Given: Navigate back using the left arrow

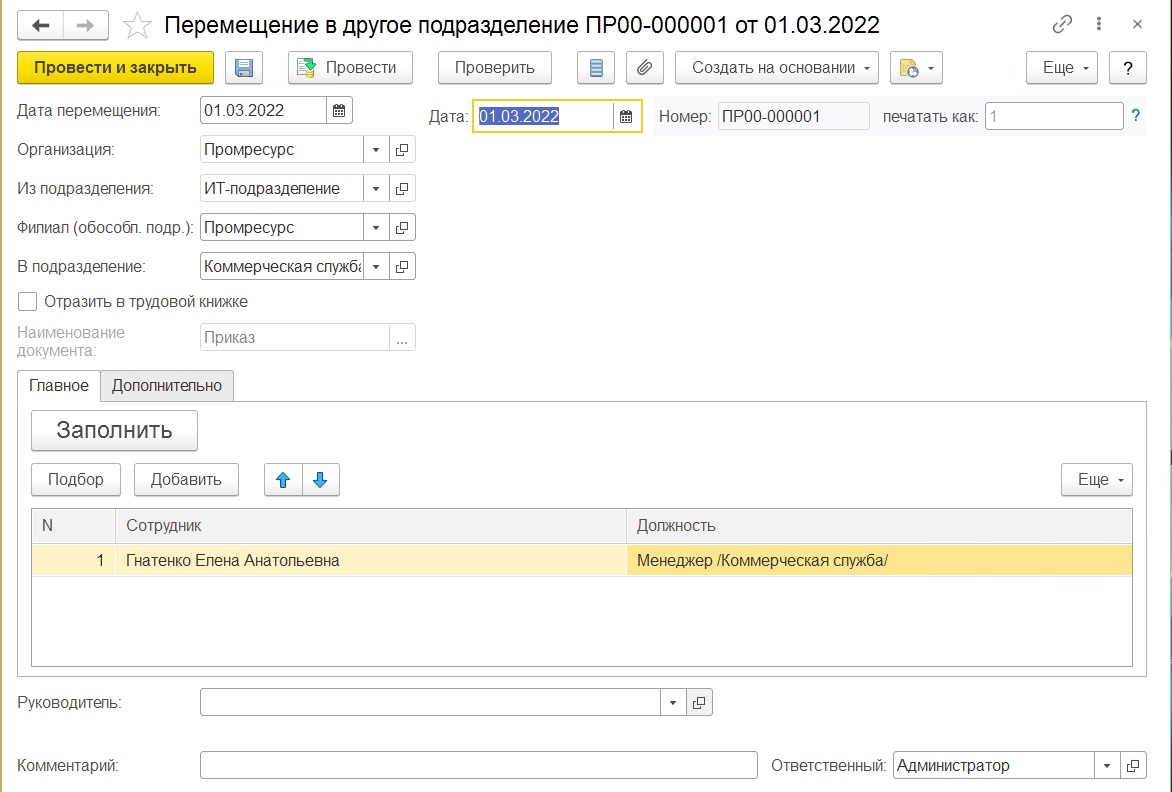Looking at the screenshot, I should coord(48,25).
